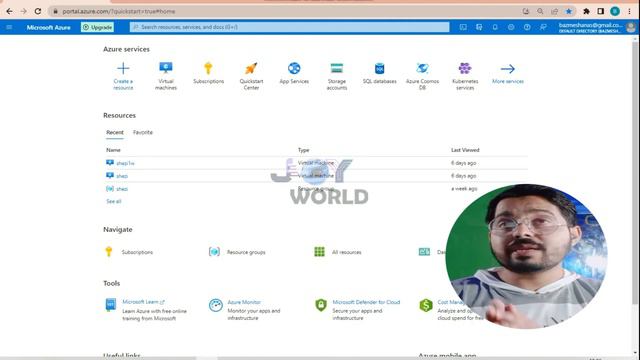Screen dimensions: 640x360
Task: Click the Azure Monitor gauge icon
Action: [216, 305]
